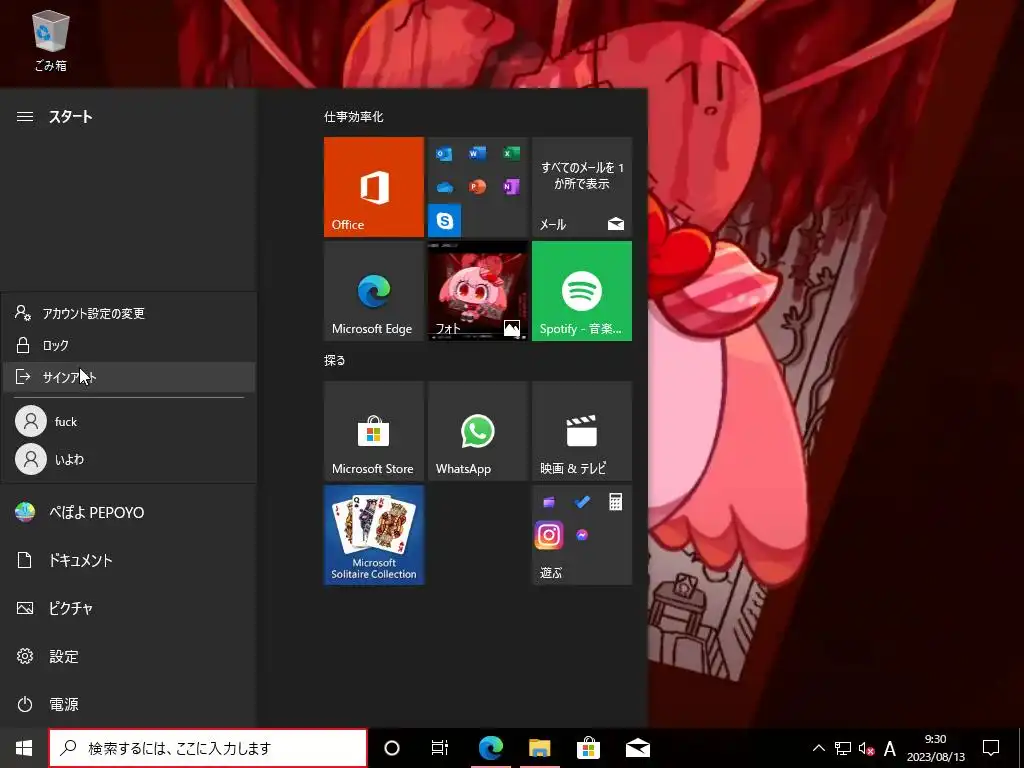Open Skype icon in Office folder tile
The width and height of the screenshot is (1024, 768).
coord(445,220)
